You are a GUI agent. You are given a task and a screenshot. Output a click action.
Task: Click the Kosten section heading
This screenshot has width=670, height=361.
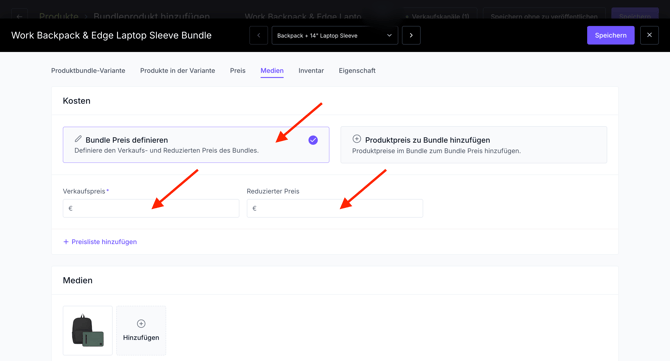tap(76, 101)
